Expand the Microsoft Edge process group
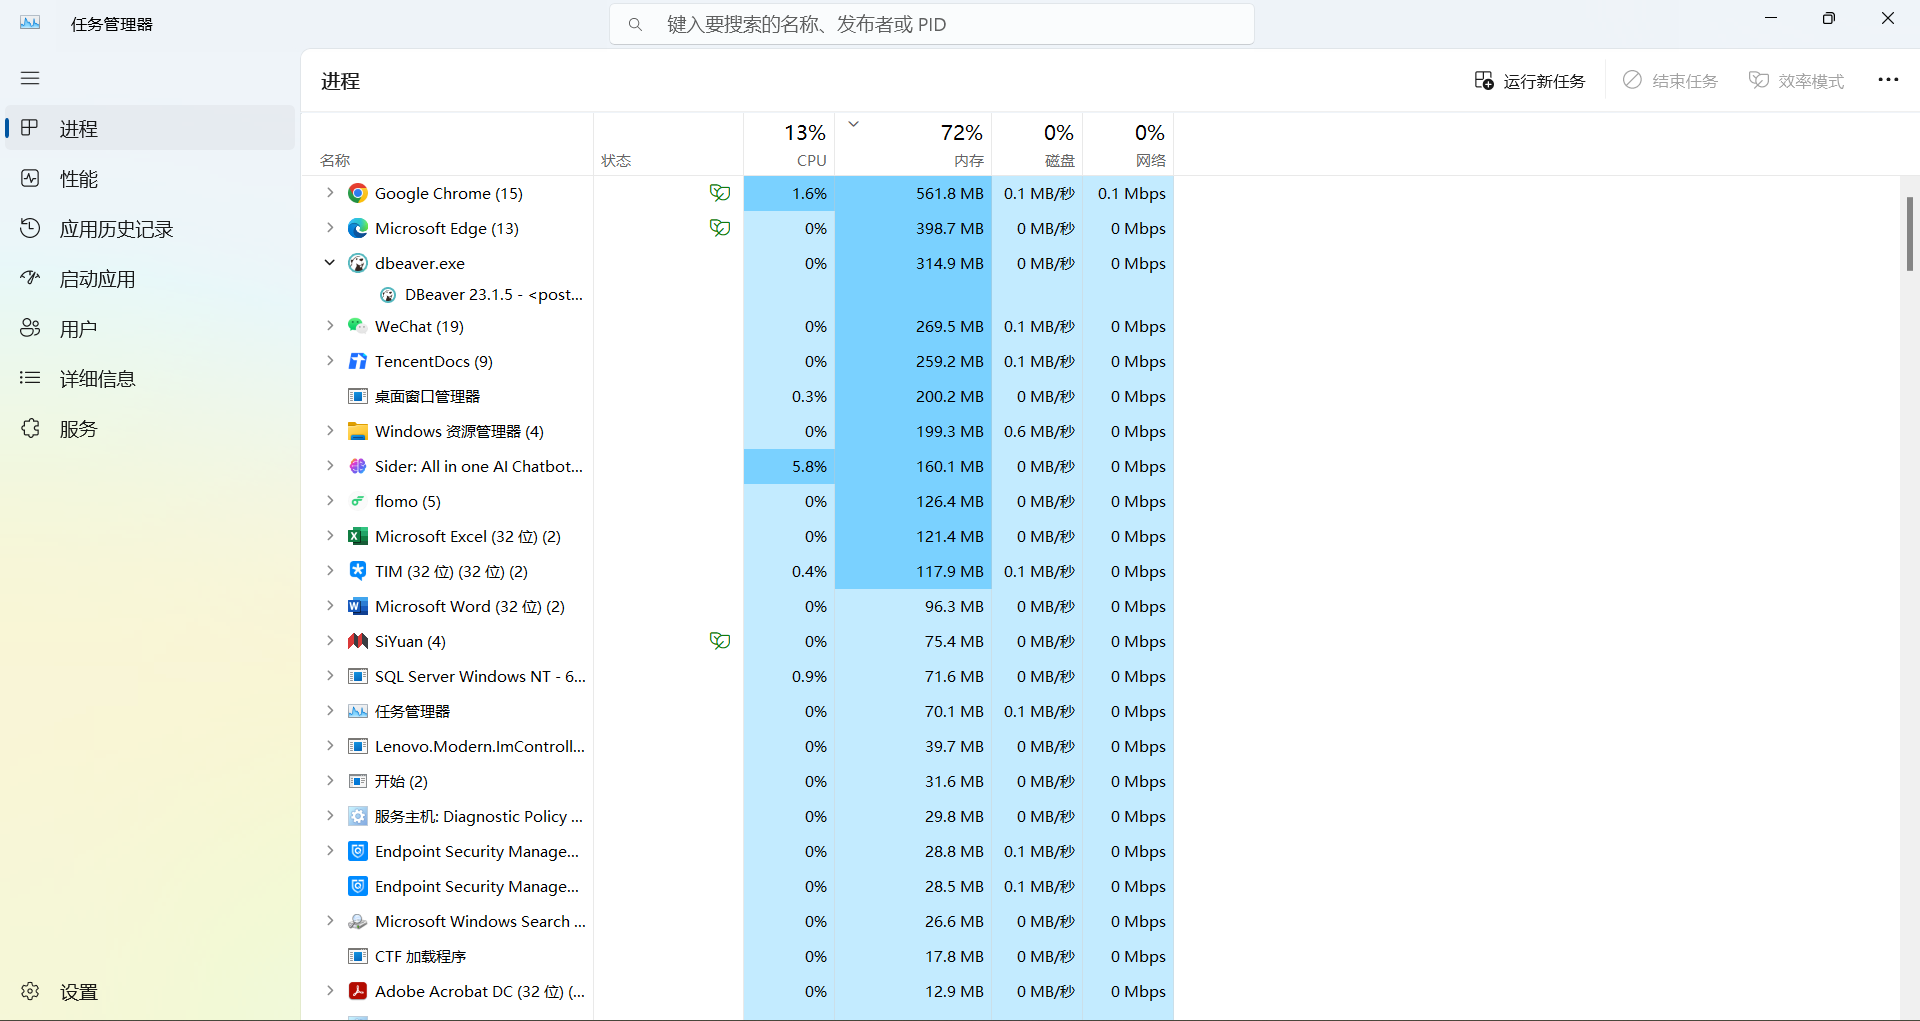This screenshot has width=1920, height=1021. tap(330, 228)
